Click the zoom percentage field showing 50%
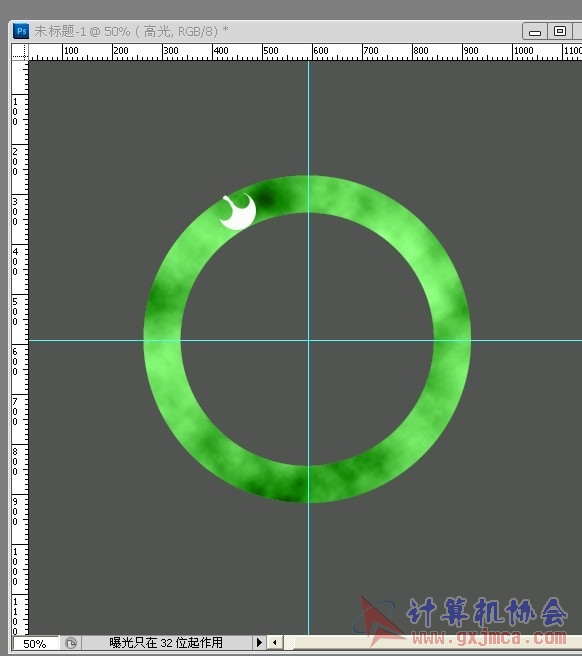Screen dimensions: 582x656 click(x=36, y=643)
